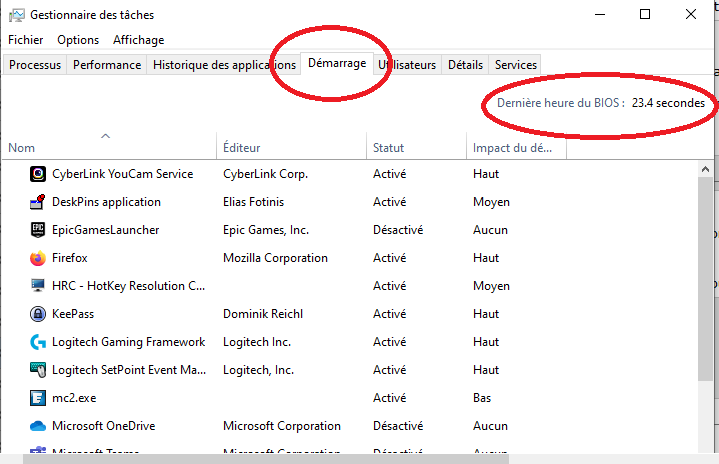Viewport: 719px width, 464px height.
Task: Click the vertical scrollbar thumb
Action: [x=705, y=279]
